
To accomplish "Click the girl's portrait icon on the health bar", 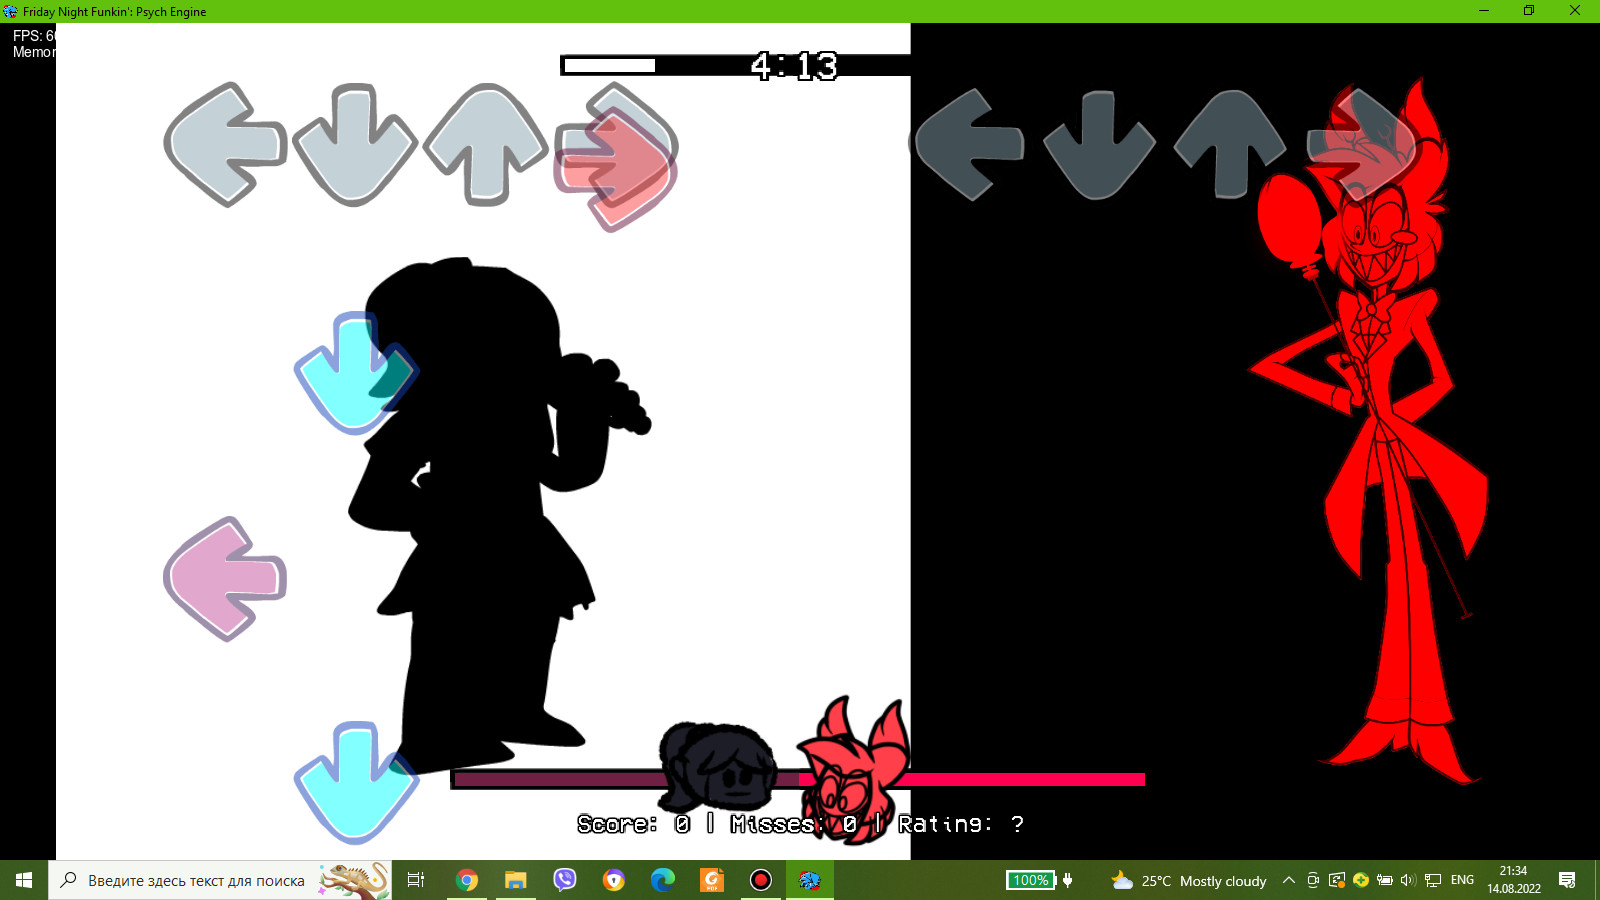I will [x=715, y=770].
